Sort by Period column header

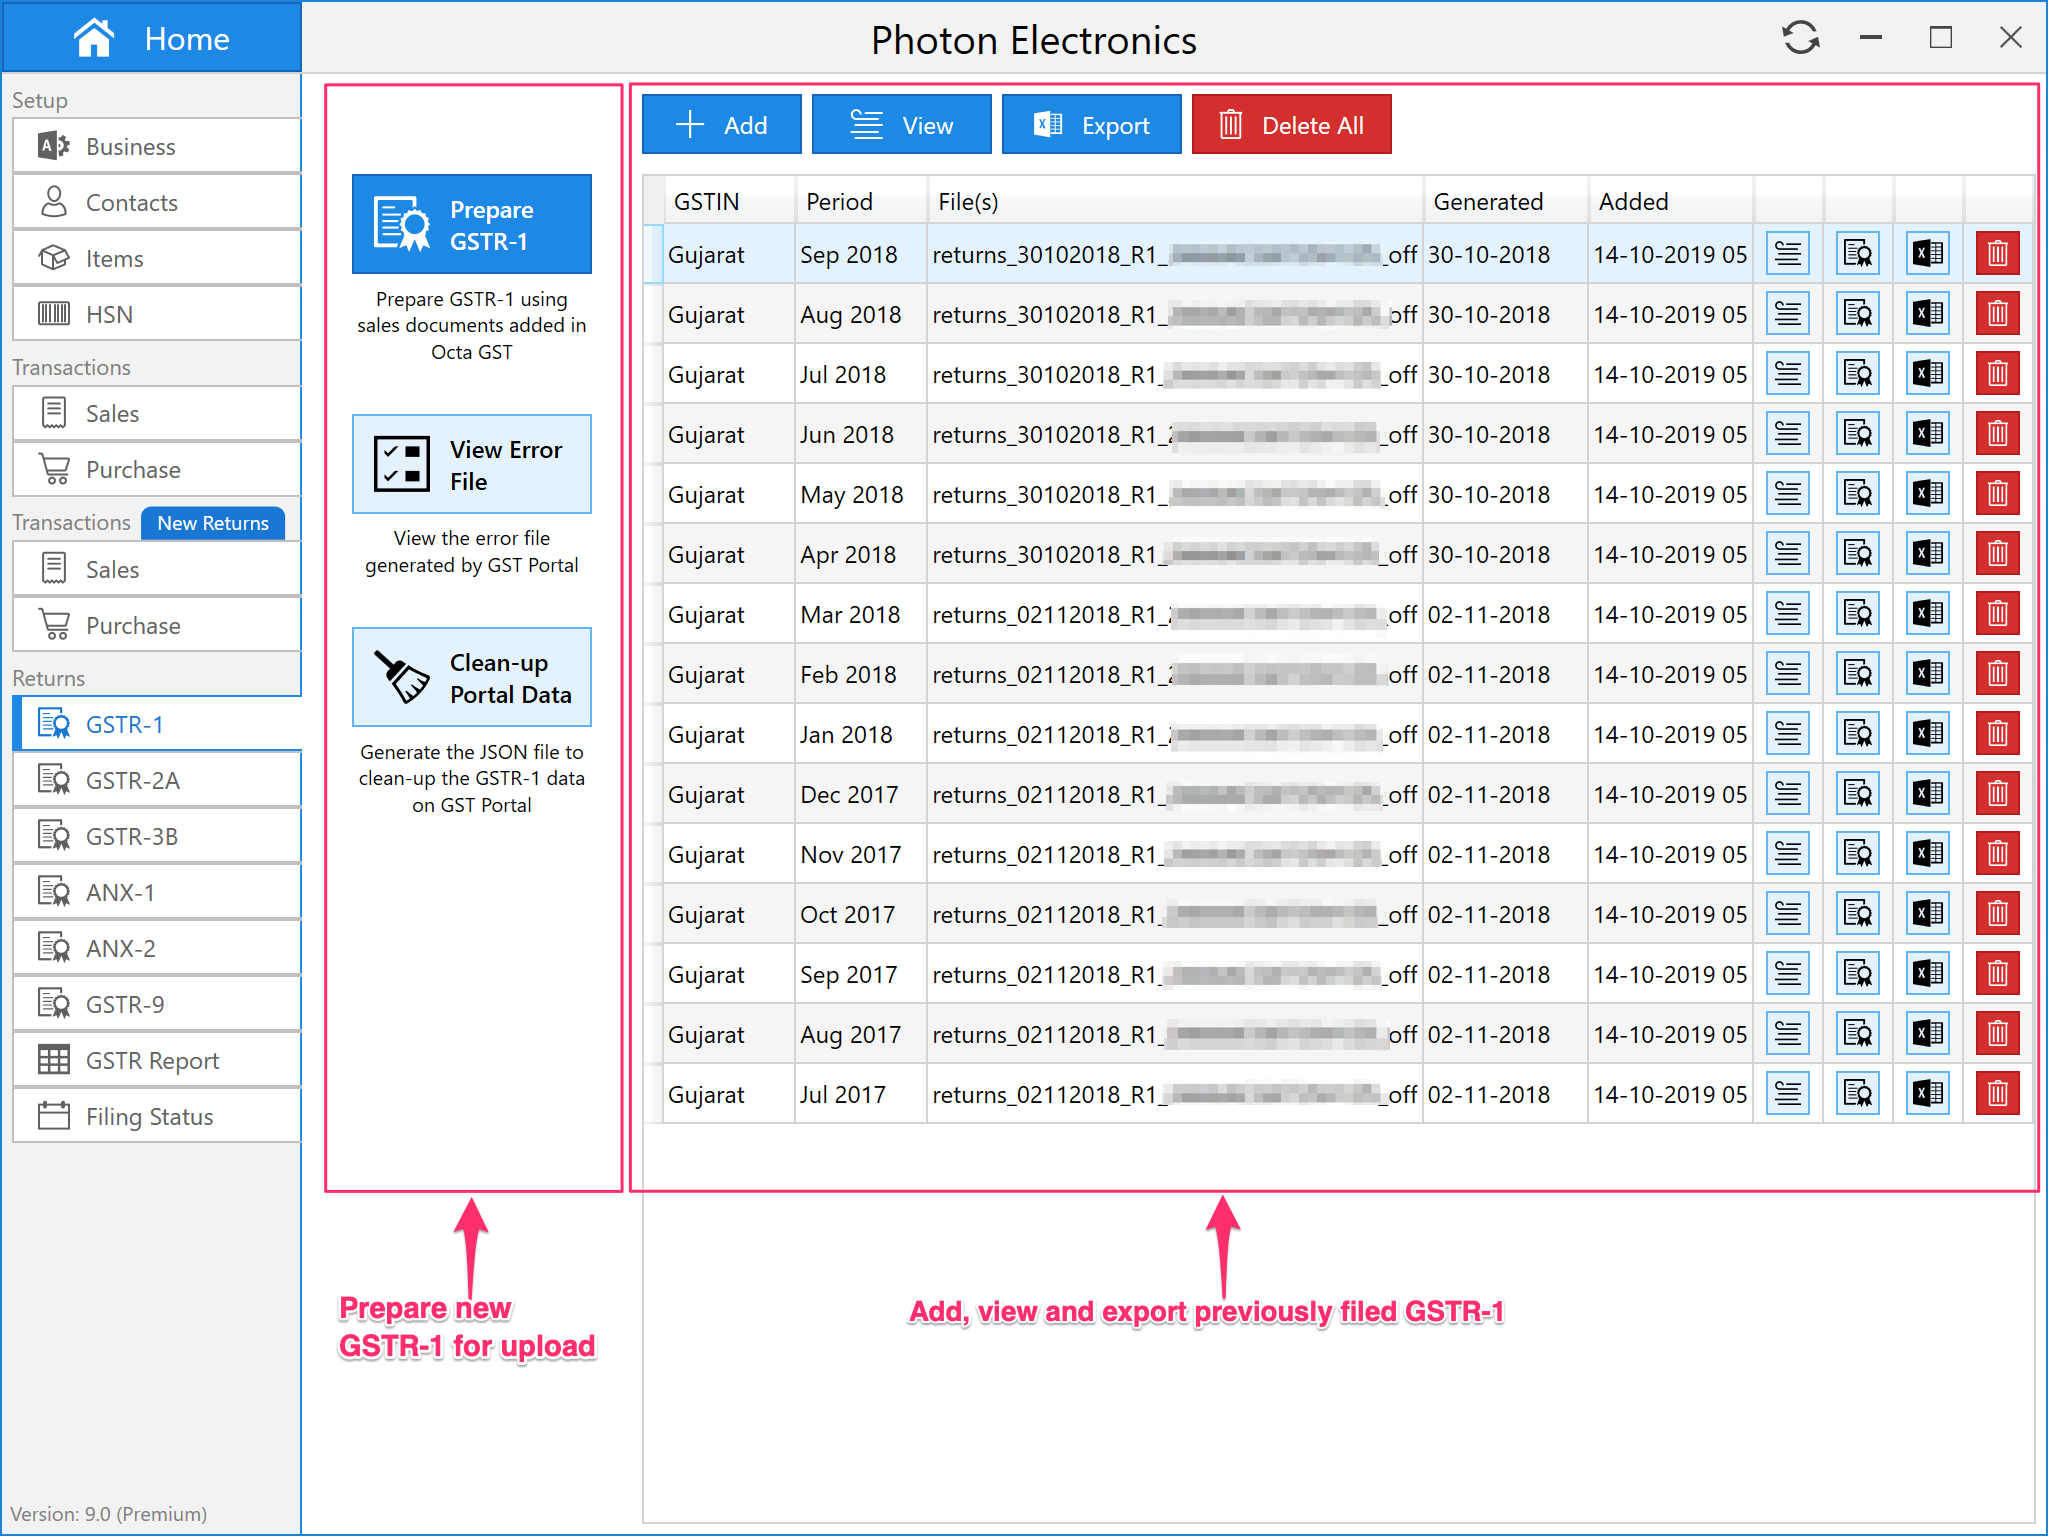click(x=839, y=202)
